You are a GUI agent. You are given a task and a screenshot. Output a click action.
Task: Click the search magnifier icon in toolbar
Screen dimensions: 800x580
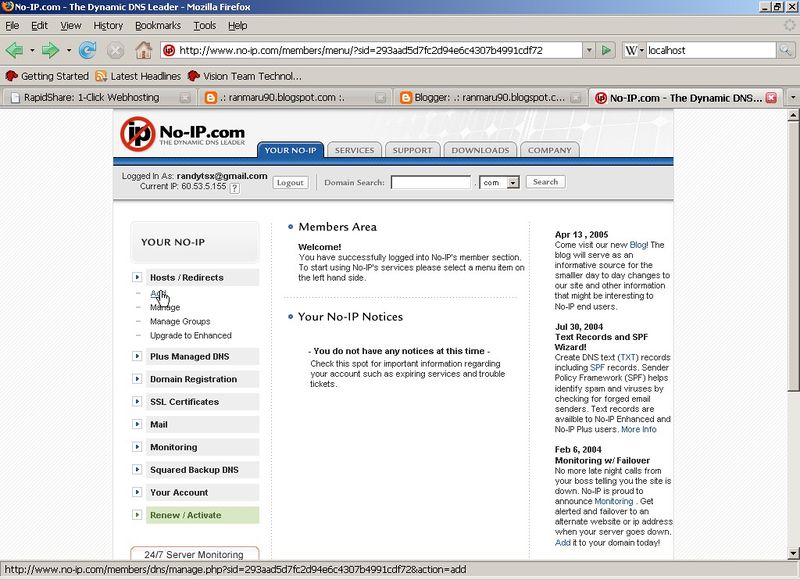pyautogui.click(x=785, y=50)
